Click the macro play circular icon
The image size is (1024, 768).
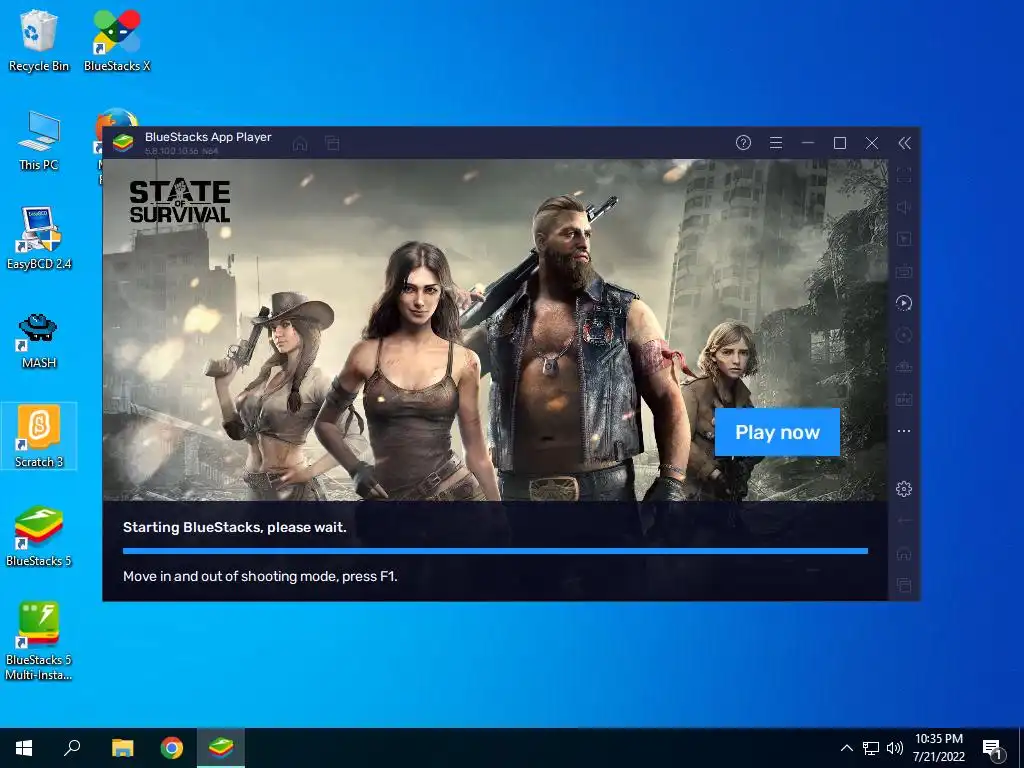point(904,303)
